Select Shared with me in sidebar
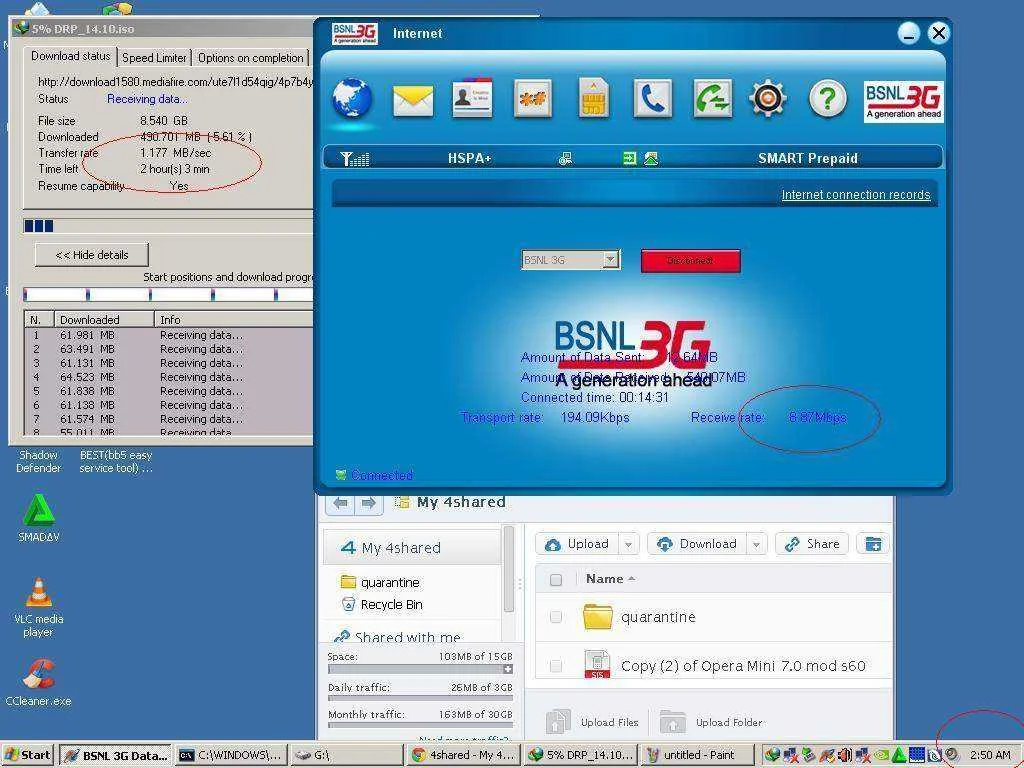The height and width of the screenshot is (768, 1024). [x=398, y=637]
